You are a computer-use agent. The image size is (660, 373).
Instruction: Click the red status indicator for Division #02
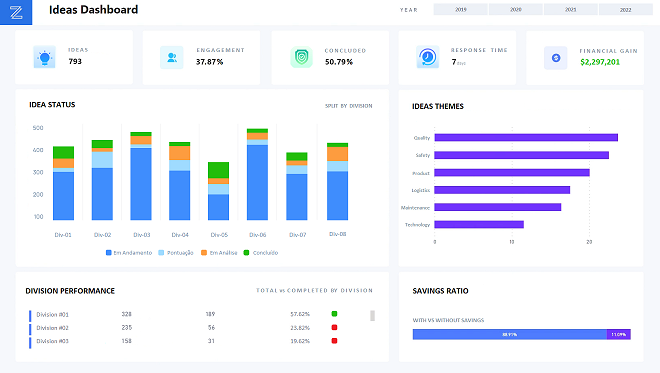334,327
